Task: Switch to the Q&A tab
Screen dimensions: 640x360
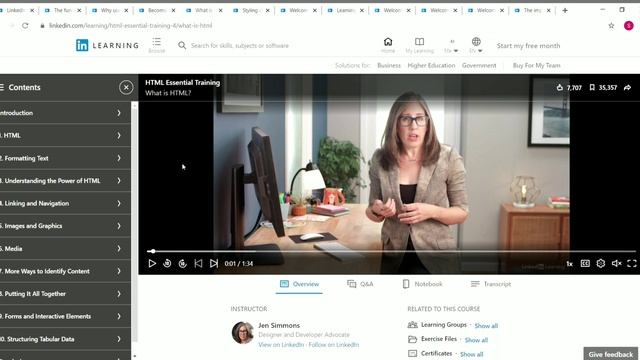Action: [x=360, y=284]
